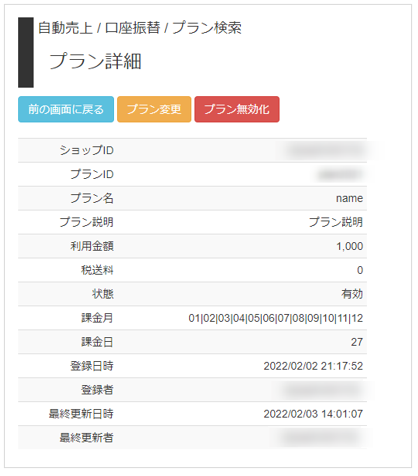Select the timestamp 2022/02/03 14:01:07
This screenshot has height=476, width=418.
pyautogui.click(x=313, y=414)
